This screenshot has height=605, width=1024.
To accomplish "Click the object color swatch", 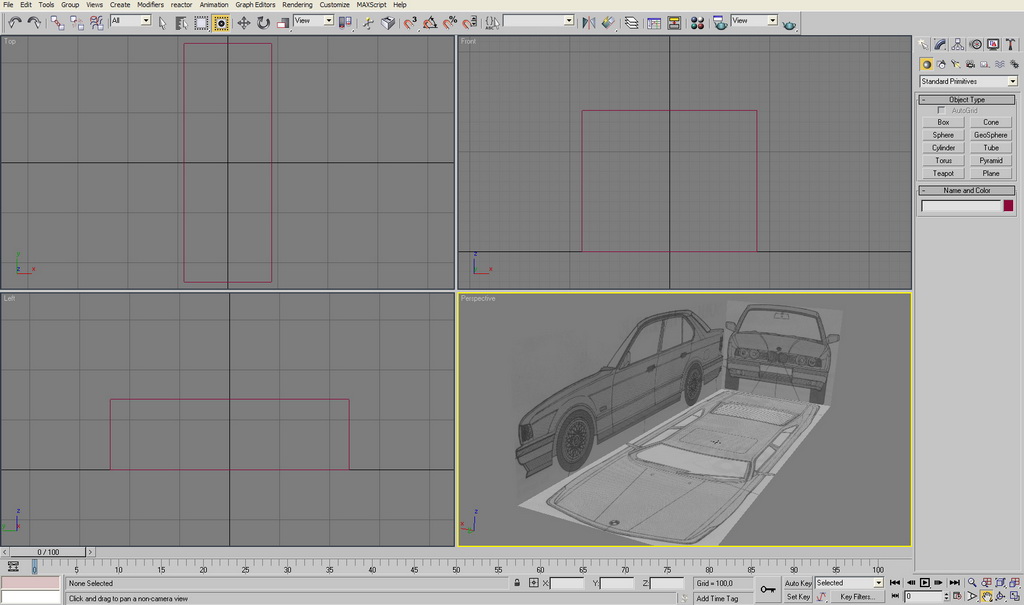I will tap(1008, 206).
